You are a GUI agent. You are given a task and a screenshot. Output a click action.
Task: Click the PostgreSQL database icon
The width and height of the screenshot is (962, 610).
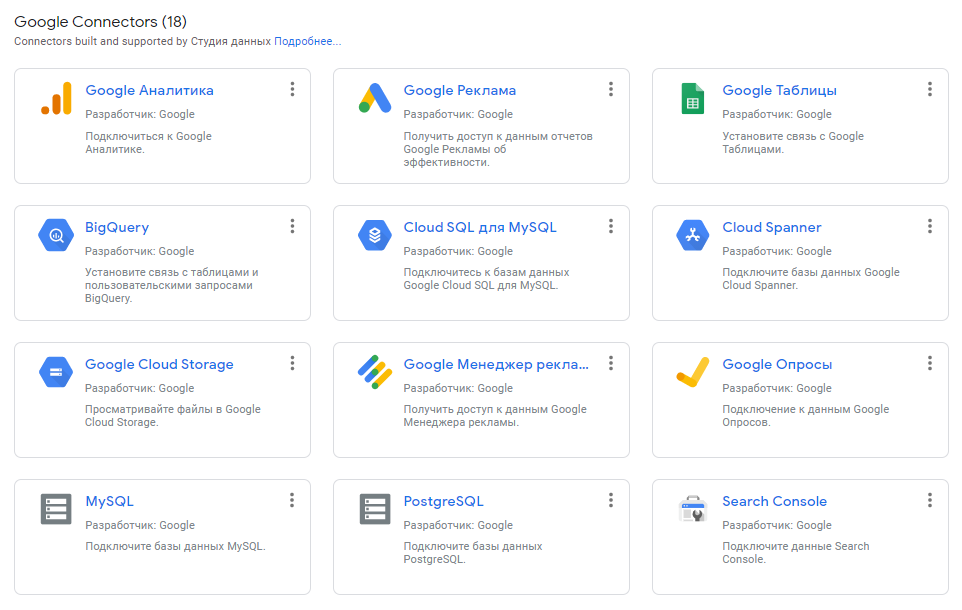[x=374, y=509]
